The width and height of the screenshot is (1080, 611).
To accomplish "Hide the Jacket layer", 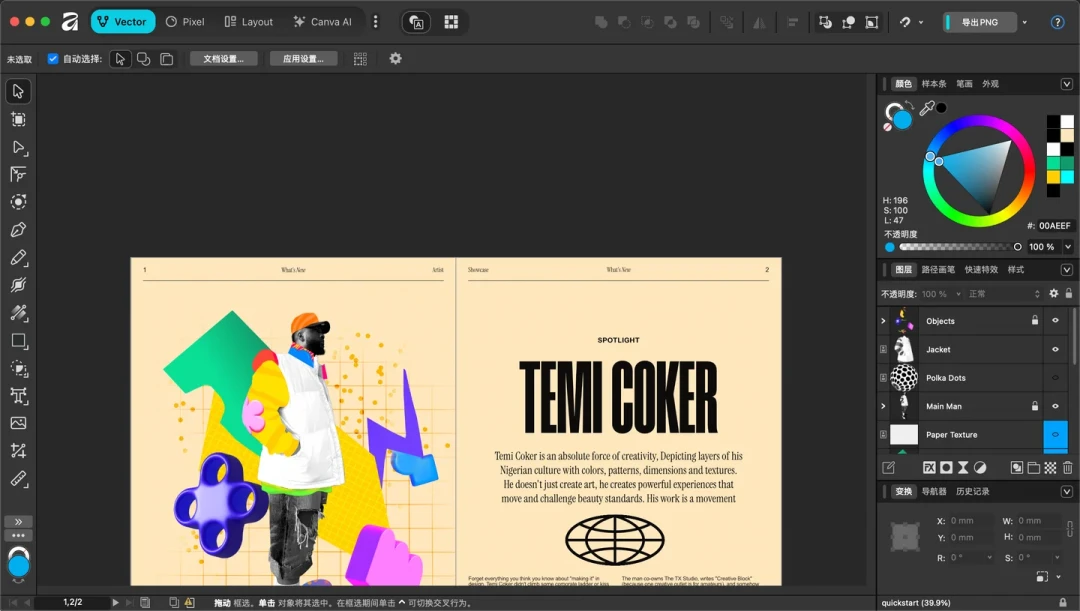I will coord(1055,349).
